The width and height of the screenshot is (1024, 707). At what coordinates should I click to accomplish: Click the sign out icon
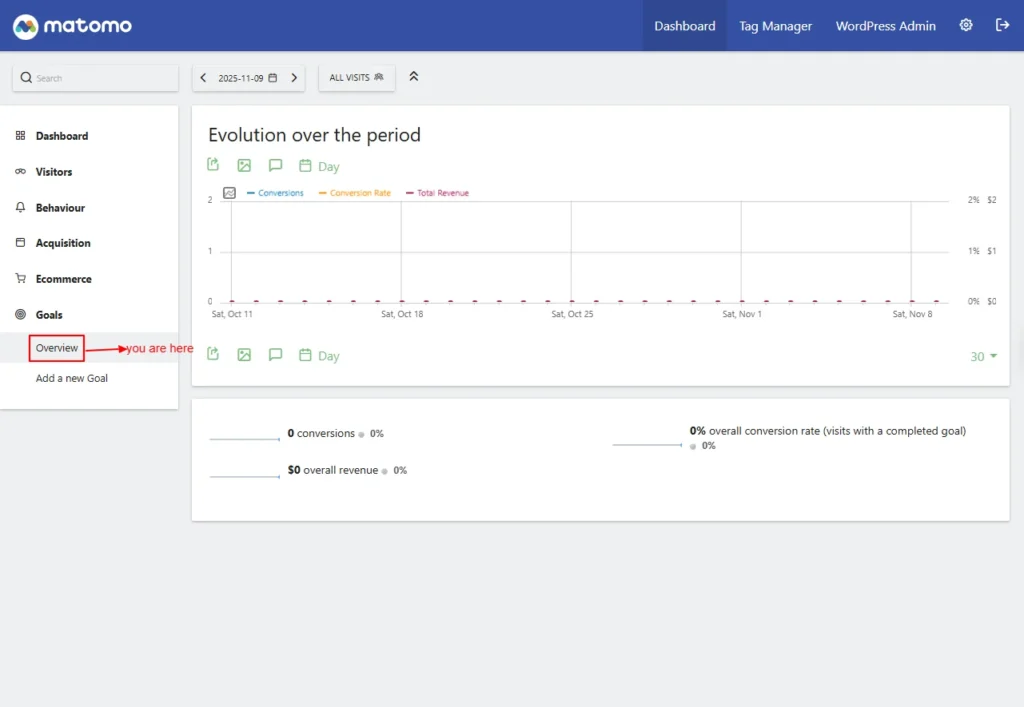point(1002,26)
